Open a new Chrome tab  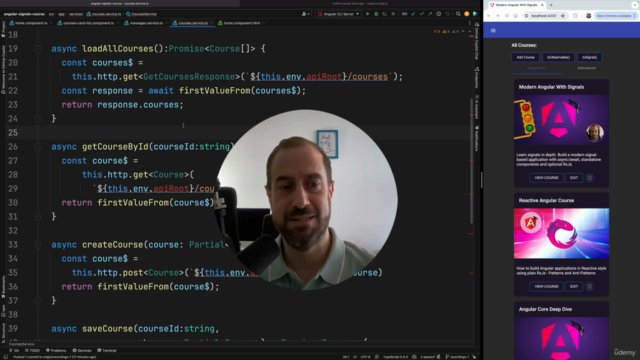(551, 5)
